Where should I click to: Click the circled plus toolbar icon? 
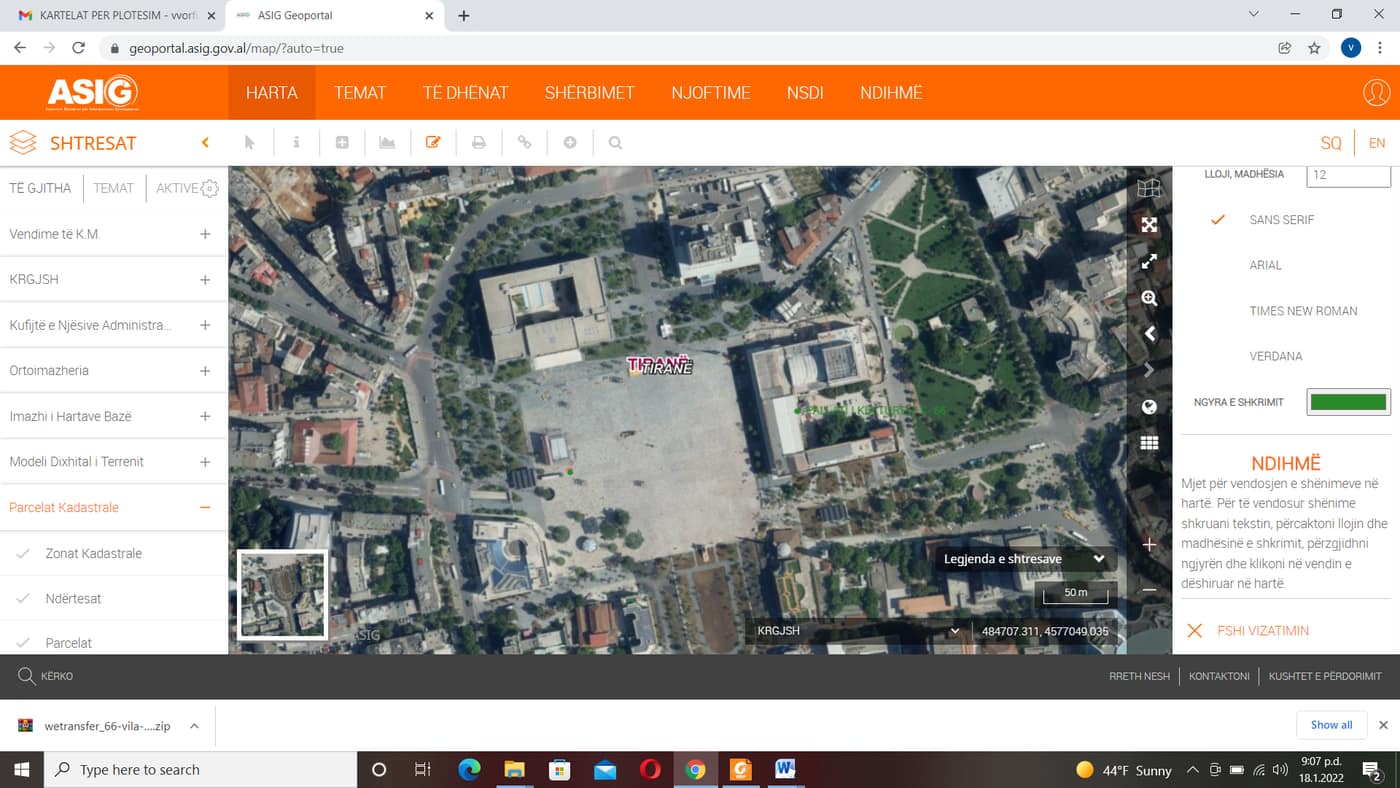point(570,143)
